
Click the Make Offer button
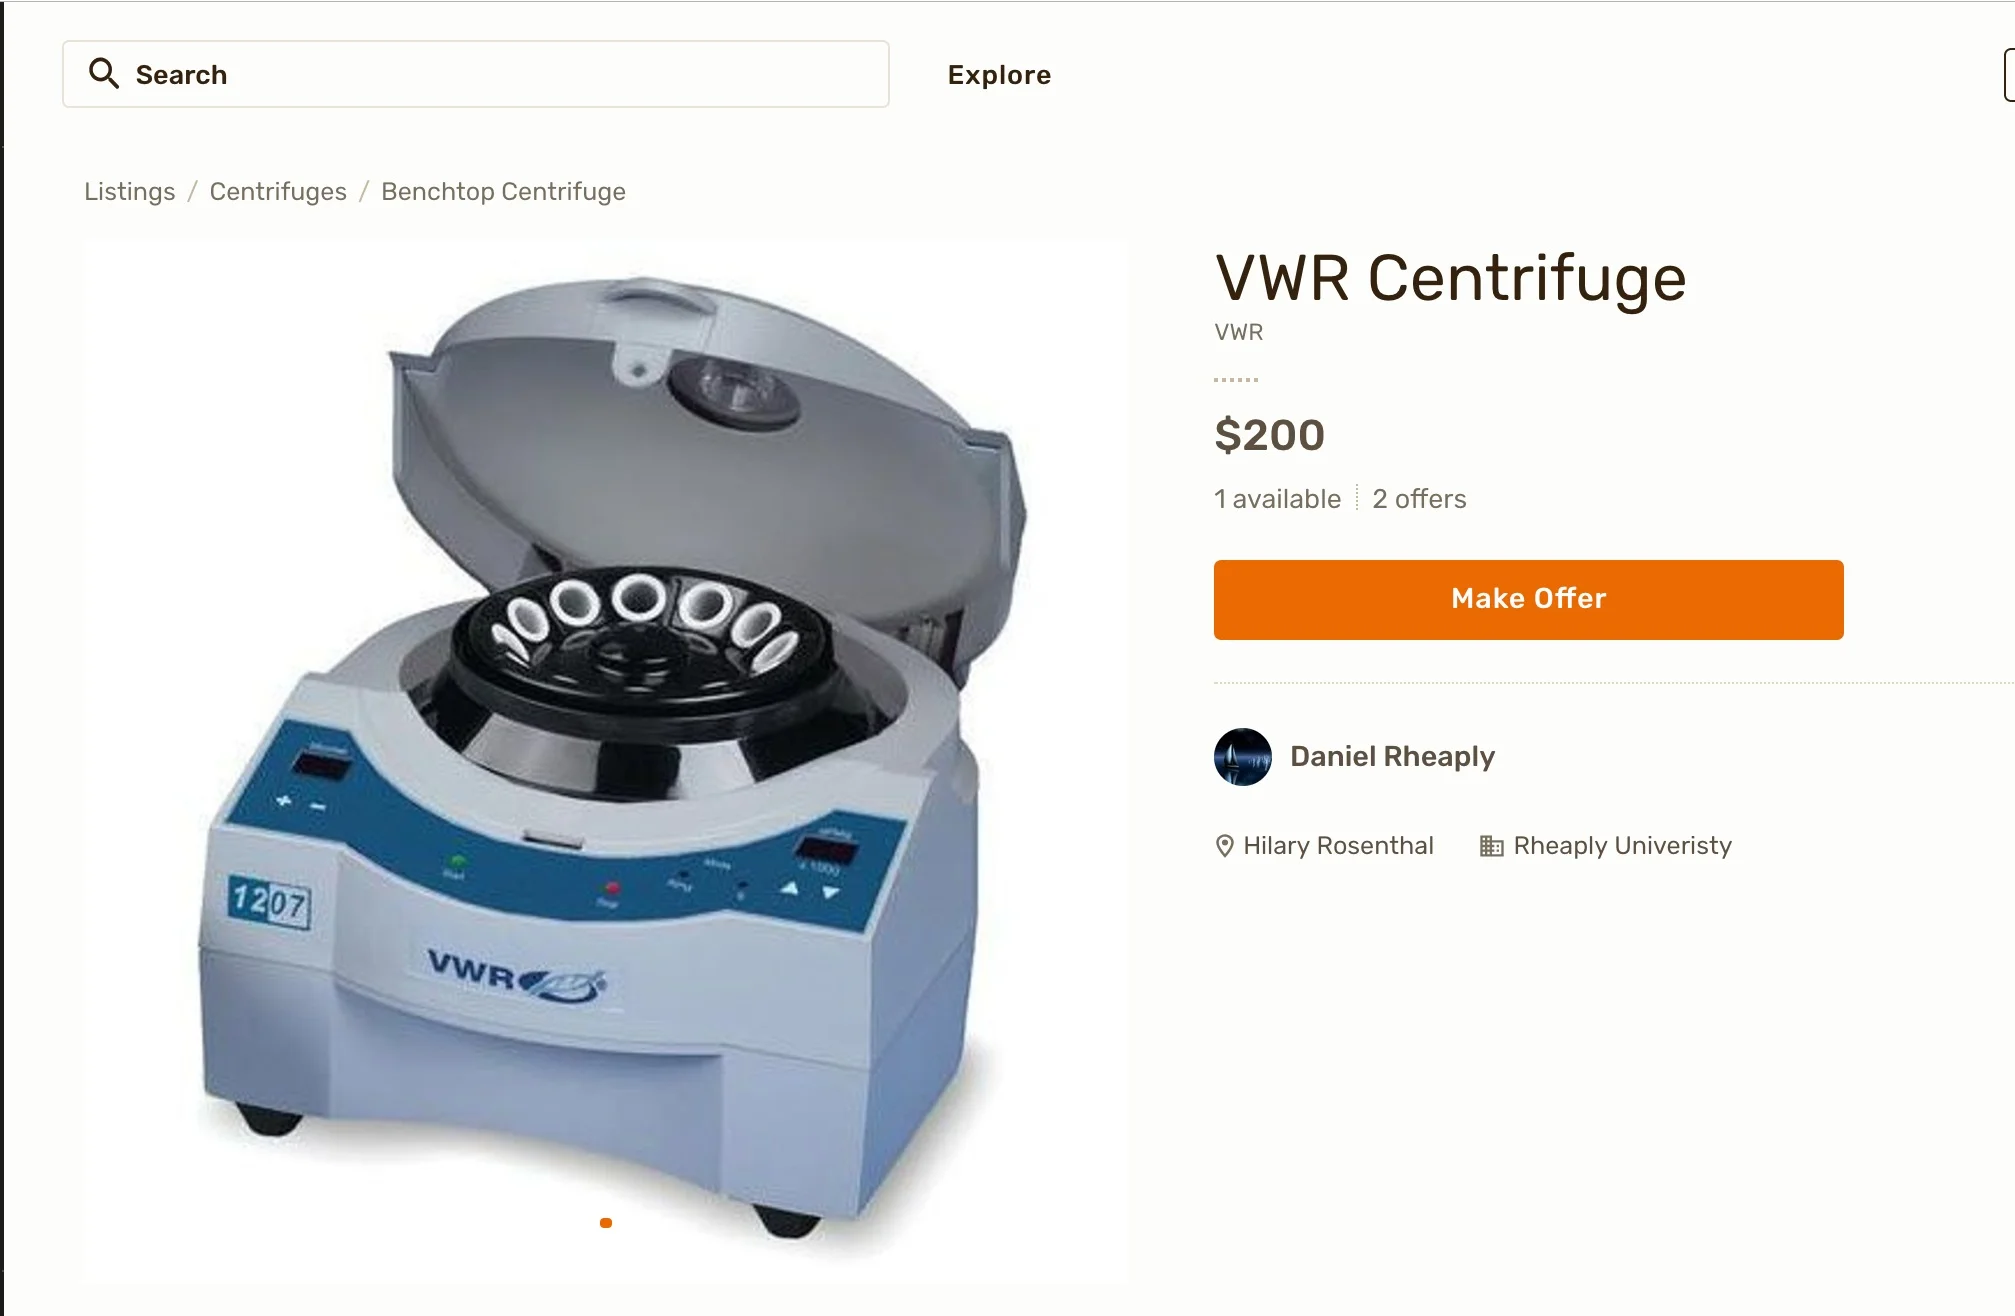tap(1528, 599)
